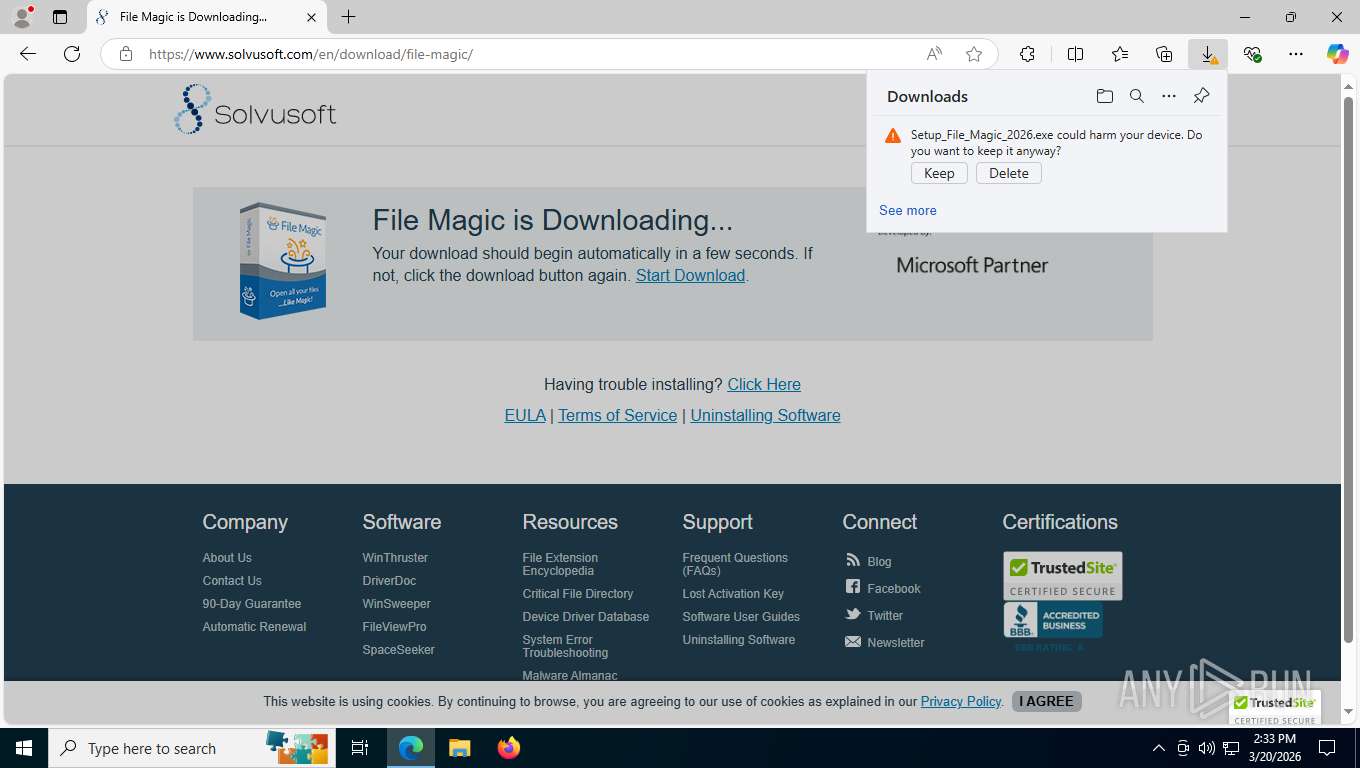The image size is (1360, 768).
Task: Open the Extensions puzzle icon
Action: tap(1027, 54)
